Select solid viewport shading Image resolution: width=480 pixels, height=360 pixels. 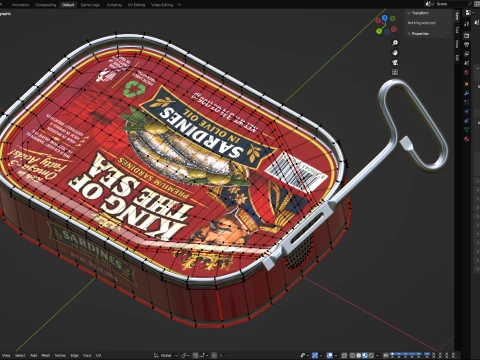358,355
